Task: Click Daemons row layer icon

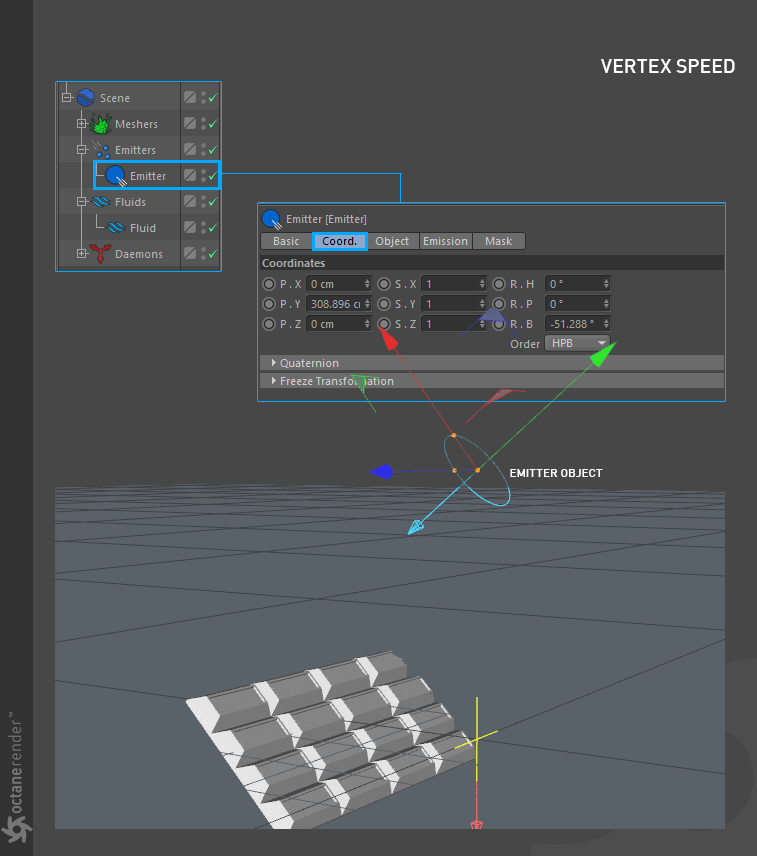Action: pos(189,253)
